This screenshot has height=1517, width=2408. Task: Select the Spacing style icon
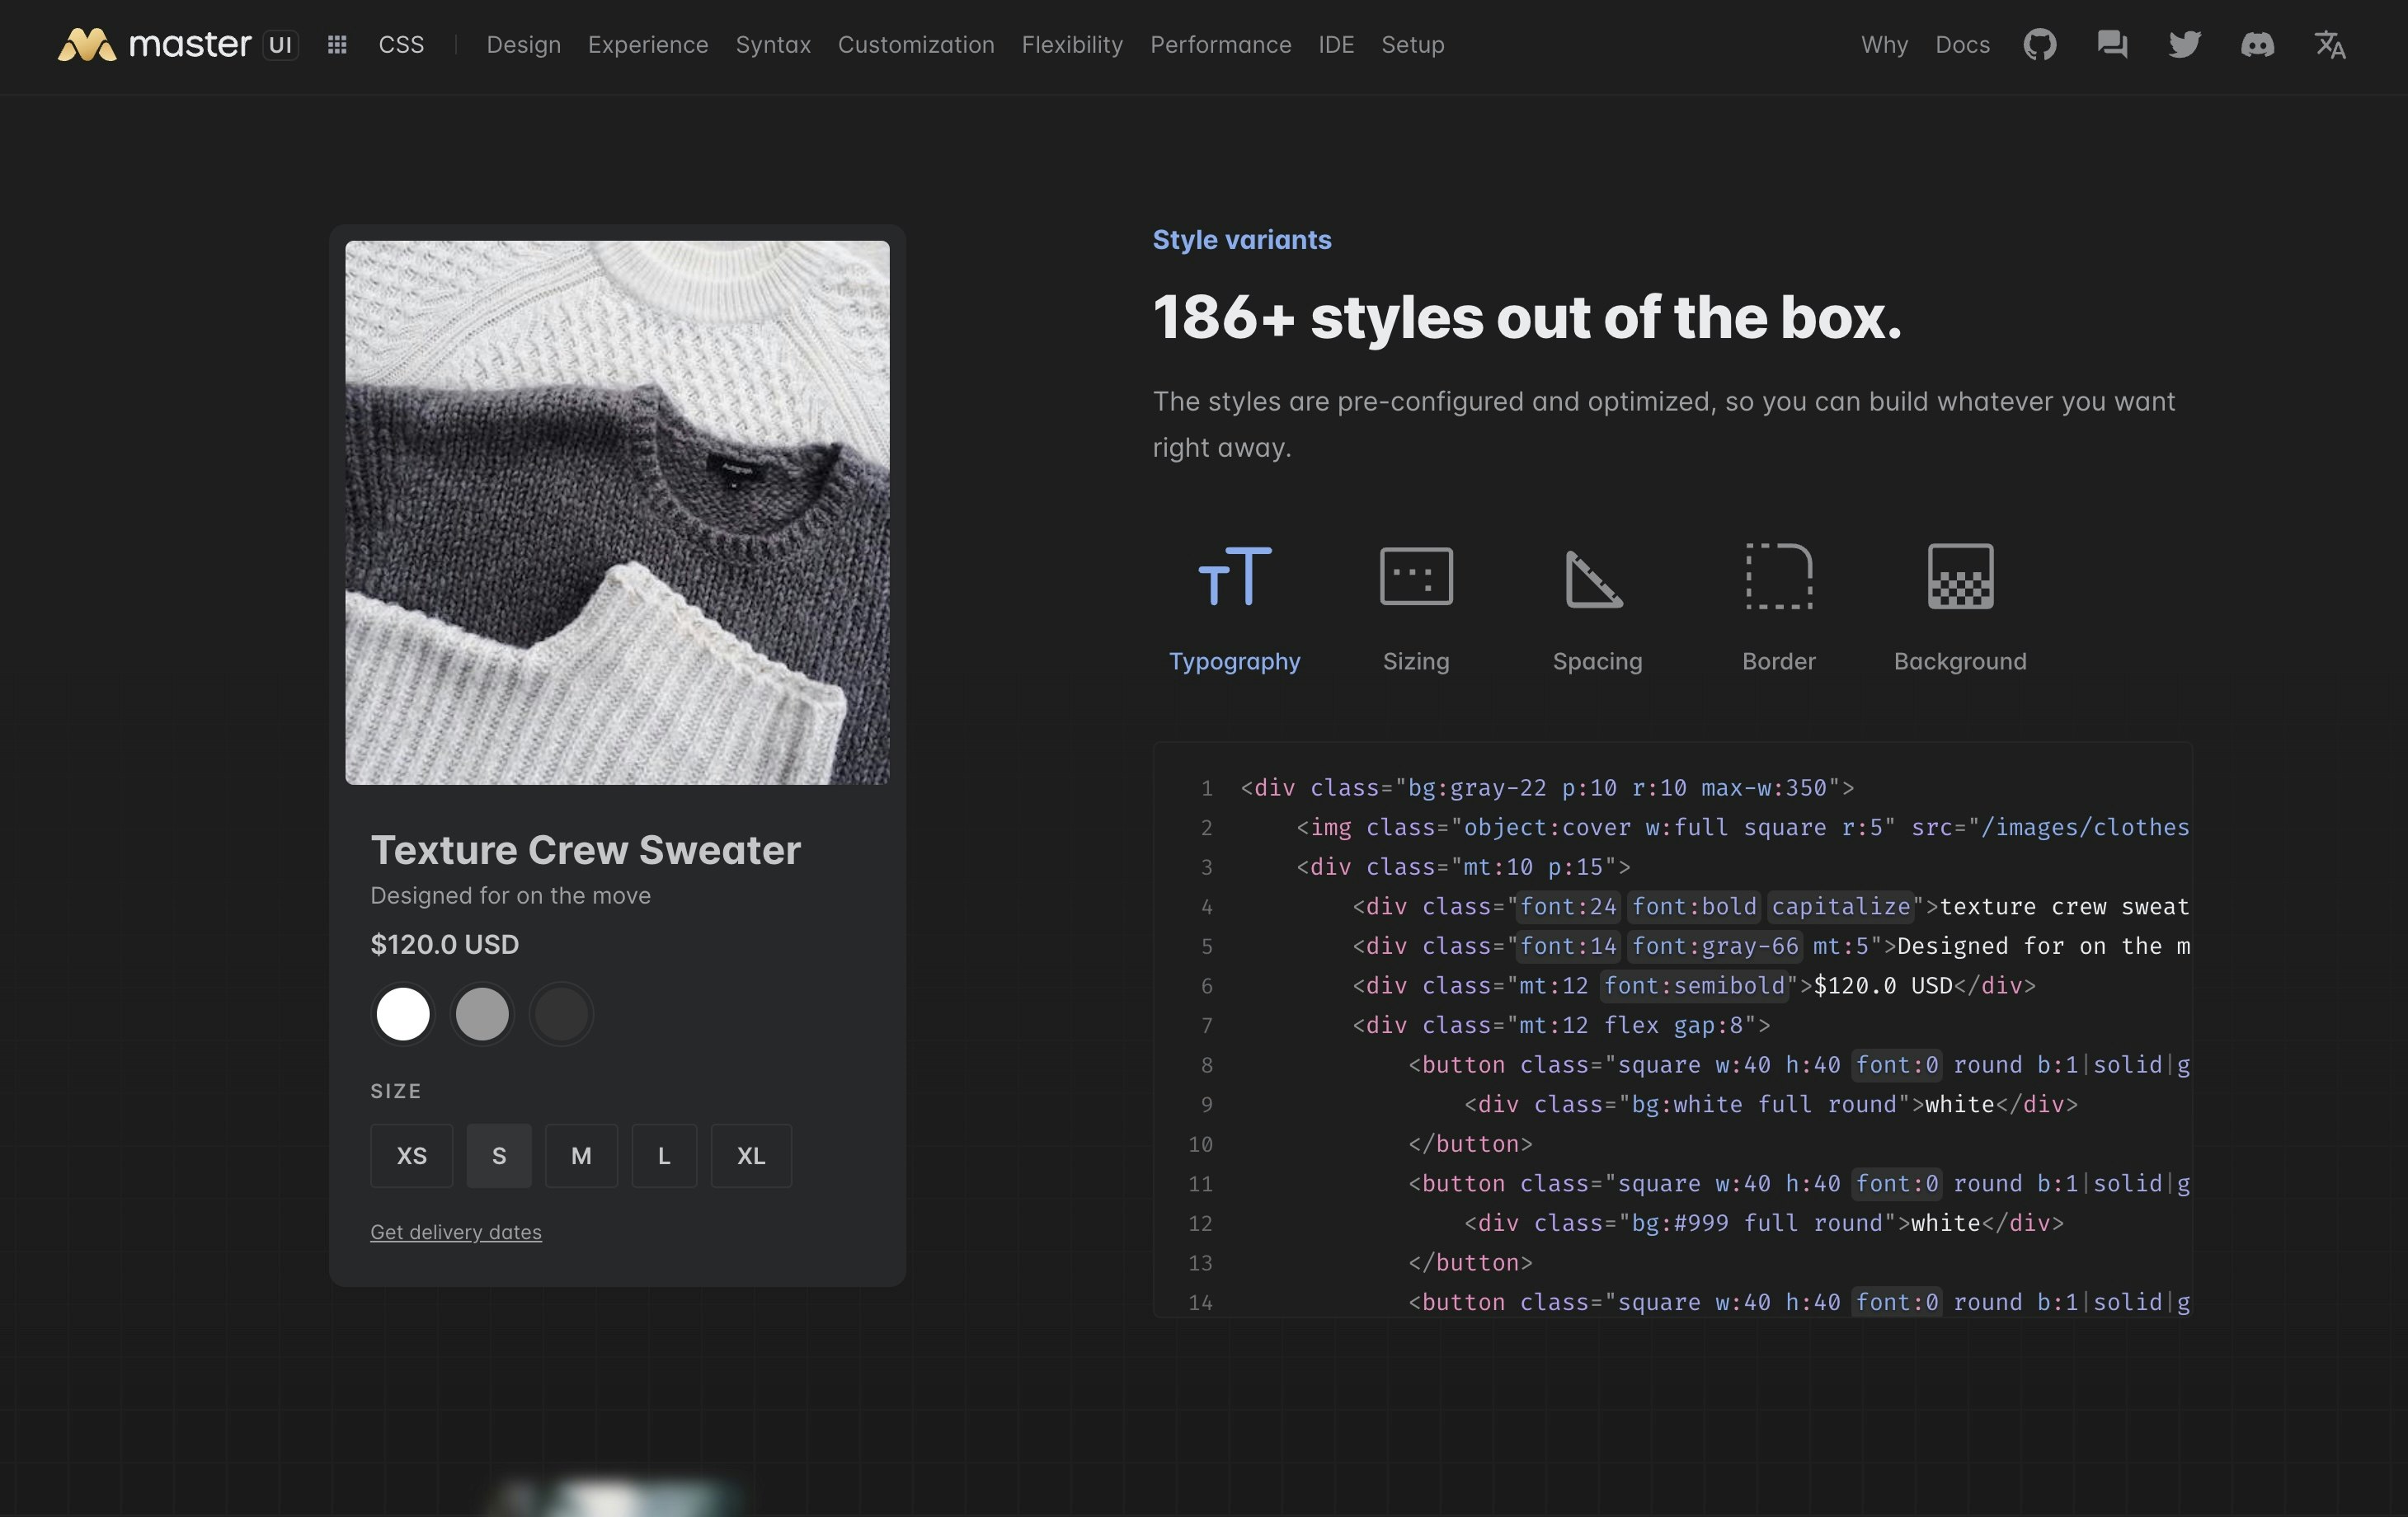coord(1594,578)
